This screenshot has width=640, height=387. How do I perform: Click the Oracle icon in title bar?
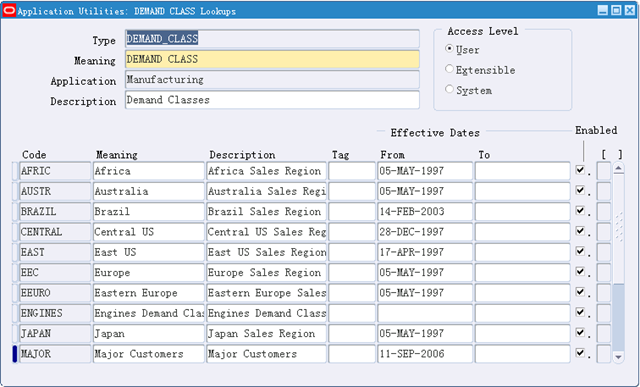point(9,11)
